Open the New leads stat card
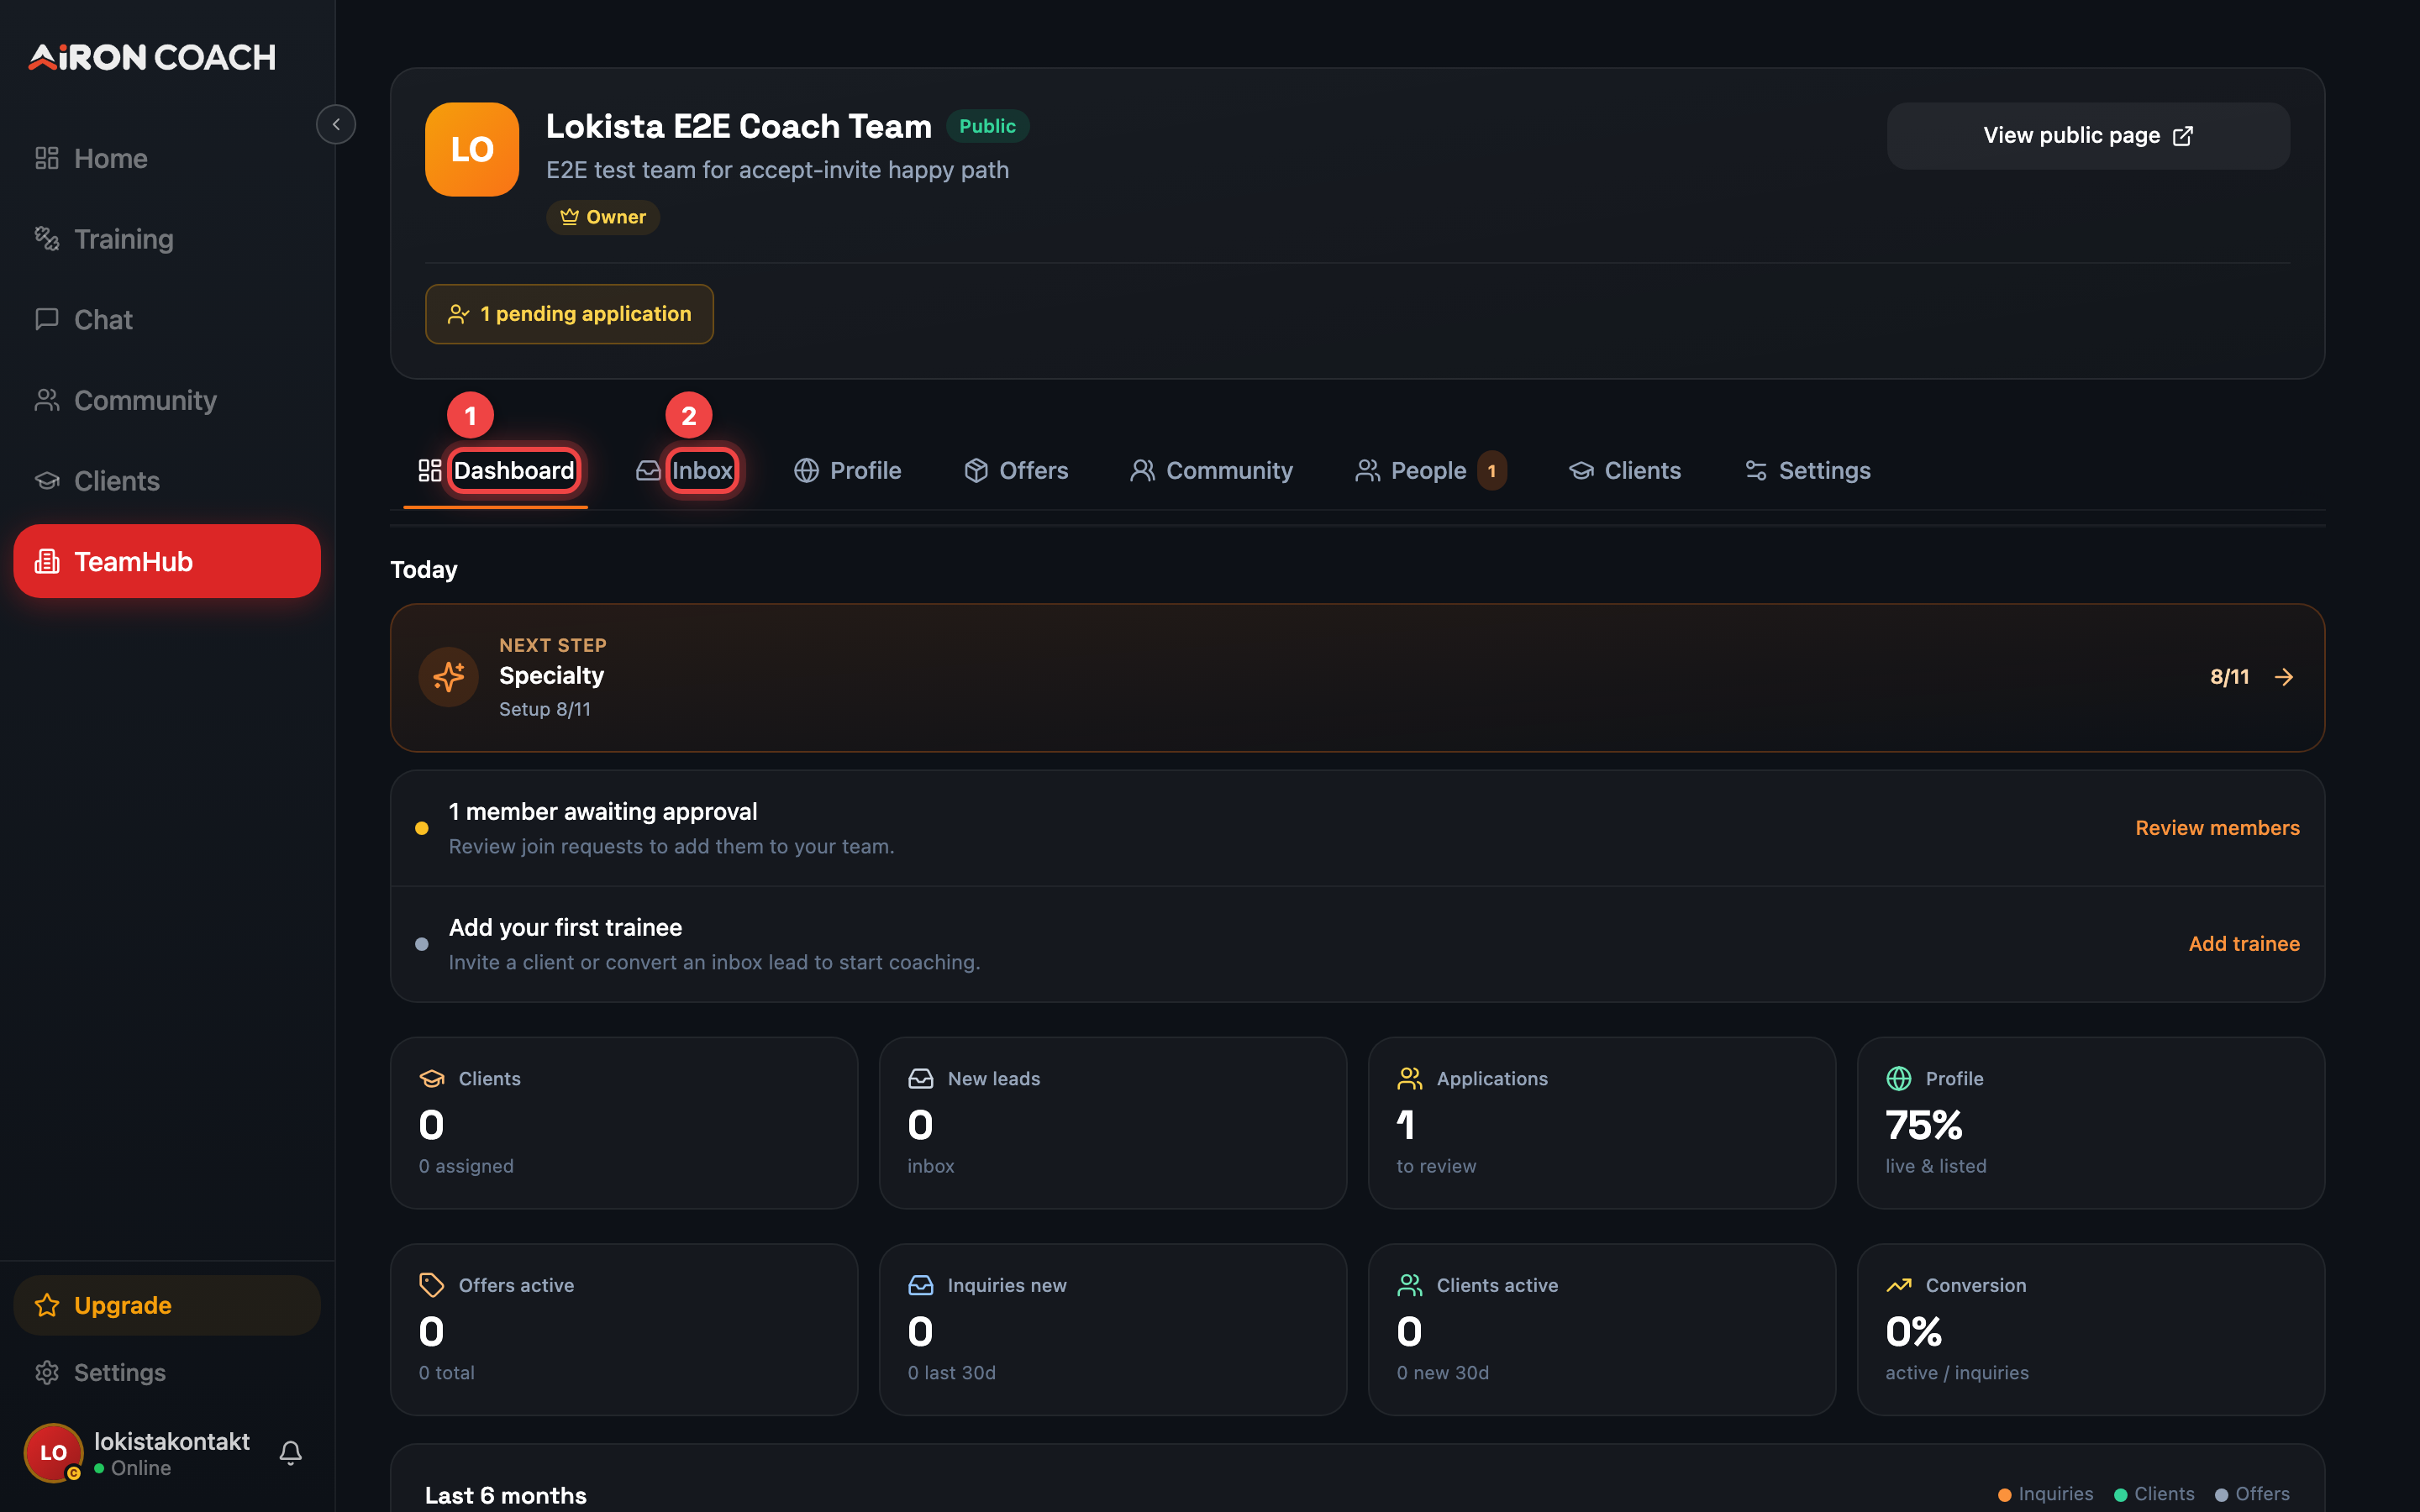This screenshot has width=2420, height=1512. (1112, 1122)
